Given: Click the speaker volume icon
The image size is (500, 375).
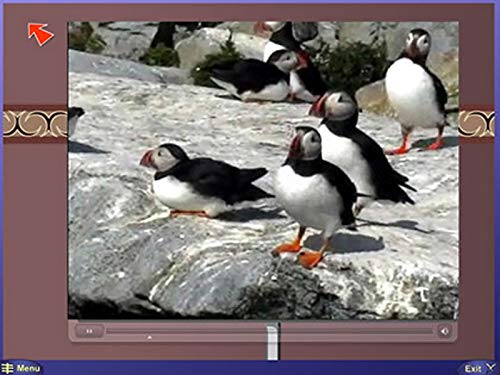Looking at the screenshot, I should pos(444,331).
